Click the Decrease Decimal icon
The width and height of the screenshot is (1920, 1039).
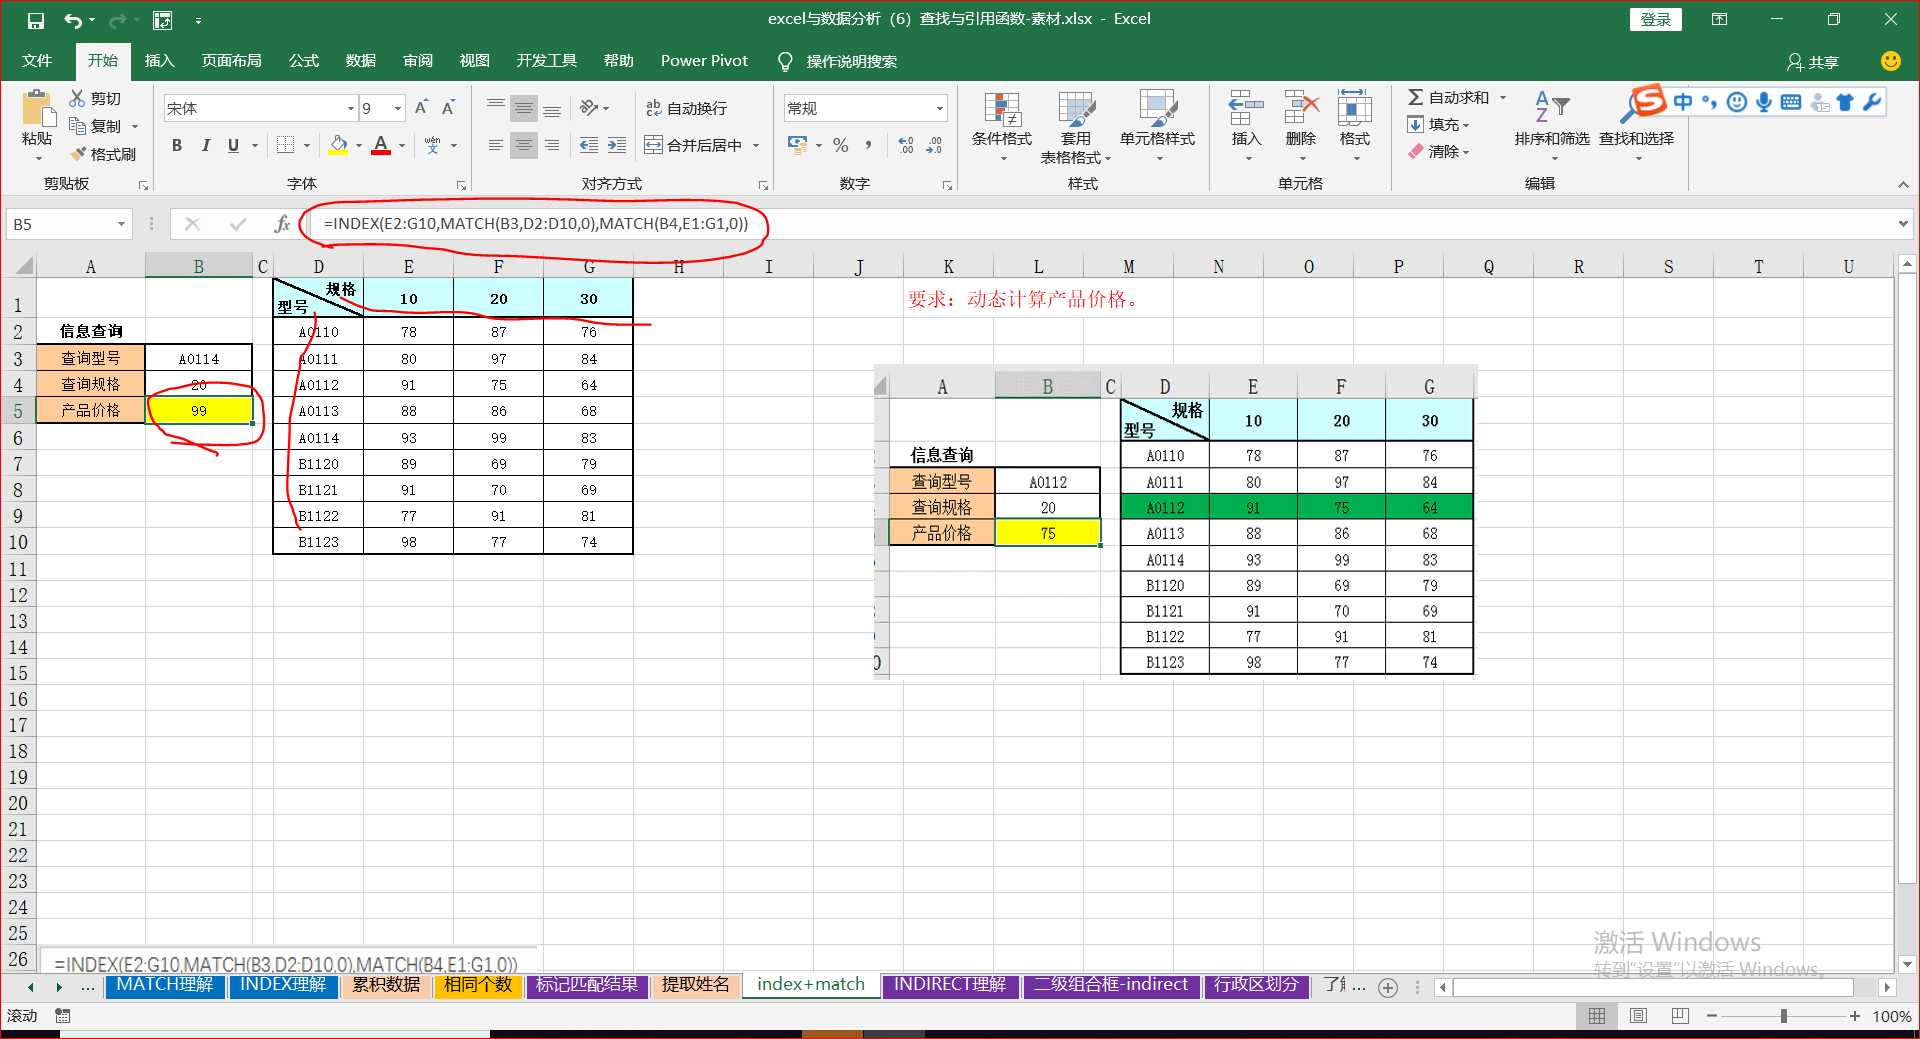(x=934, y=145)
